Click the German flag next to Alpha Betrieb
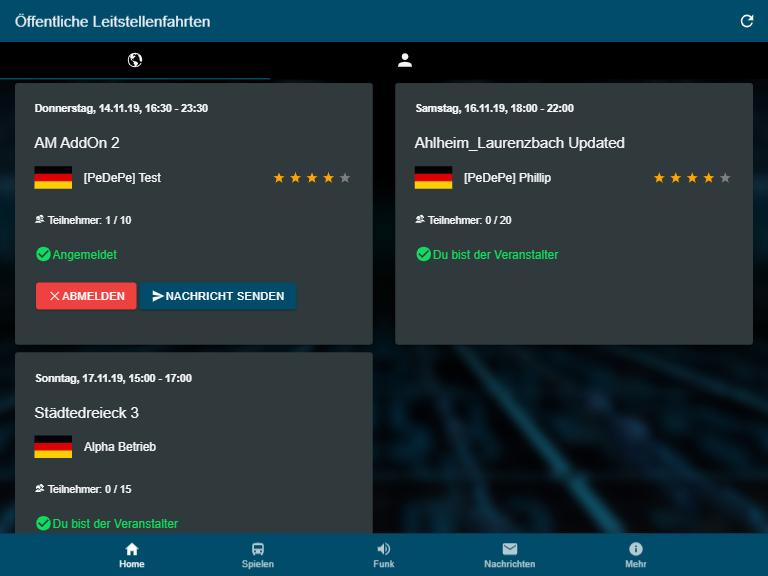This screenshot has height=576, width=768. click(x=53, y=447)
